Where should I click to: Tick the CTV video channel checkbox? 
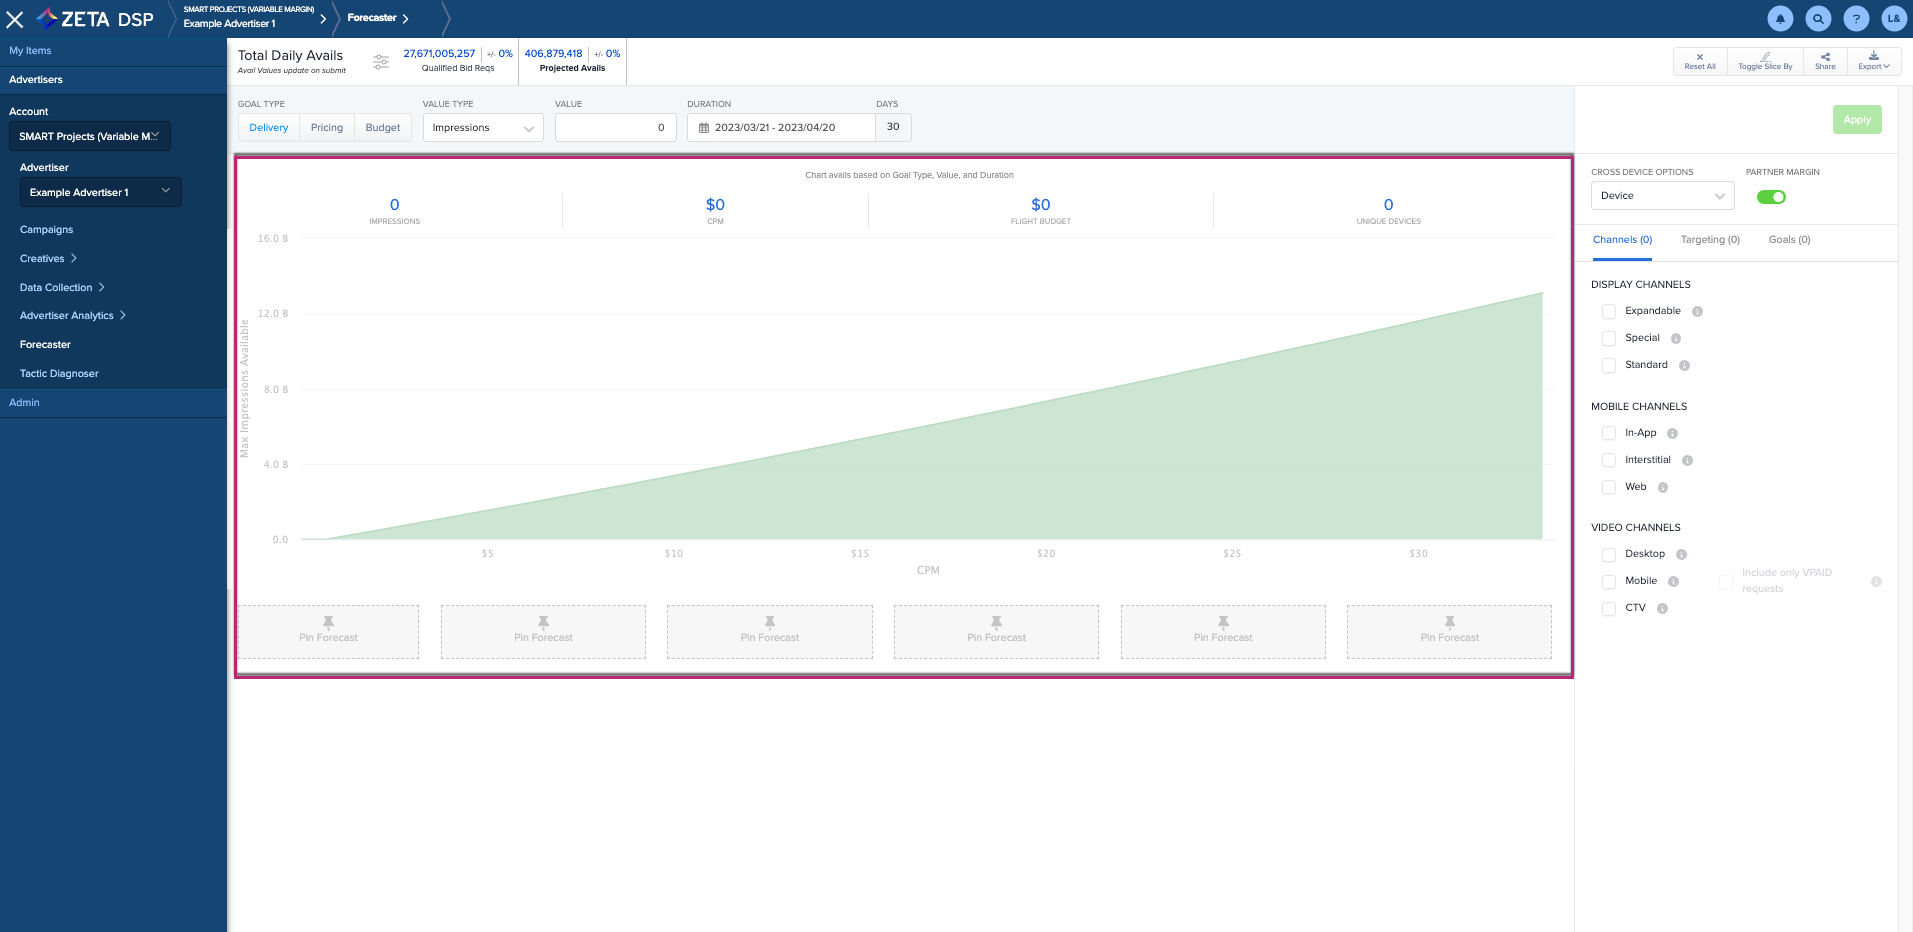tap(1608, 609)
